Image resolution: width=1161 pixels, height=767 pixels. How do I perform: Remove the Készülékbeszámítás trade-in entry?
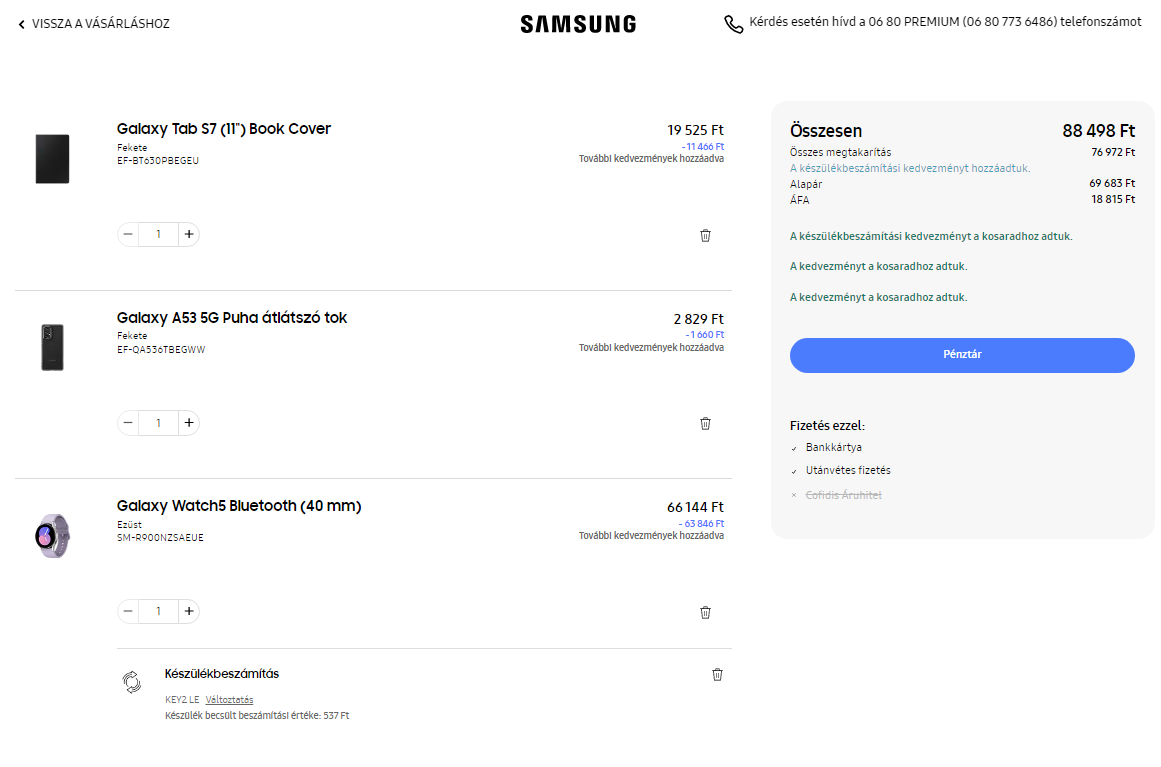click(x=717, y=675)
